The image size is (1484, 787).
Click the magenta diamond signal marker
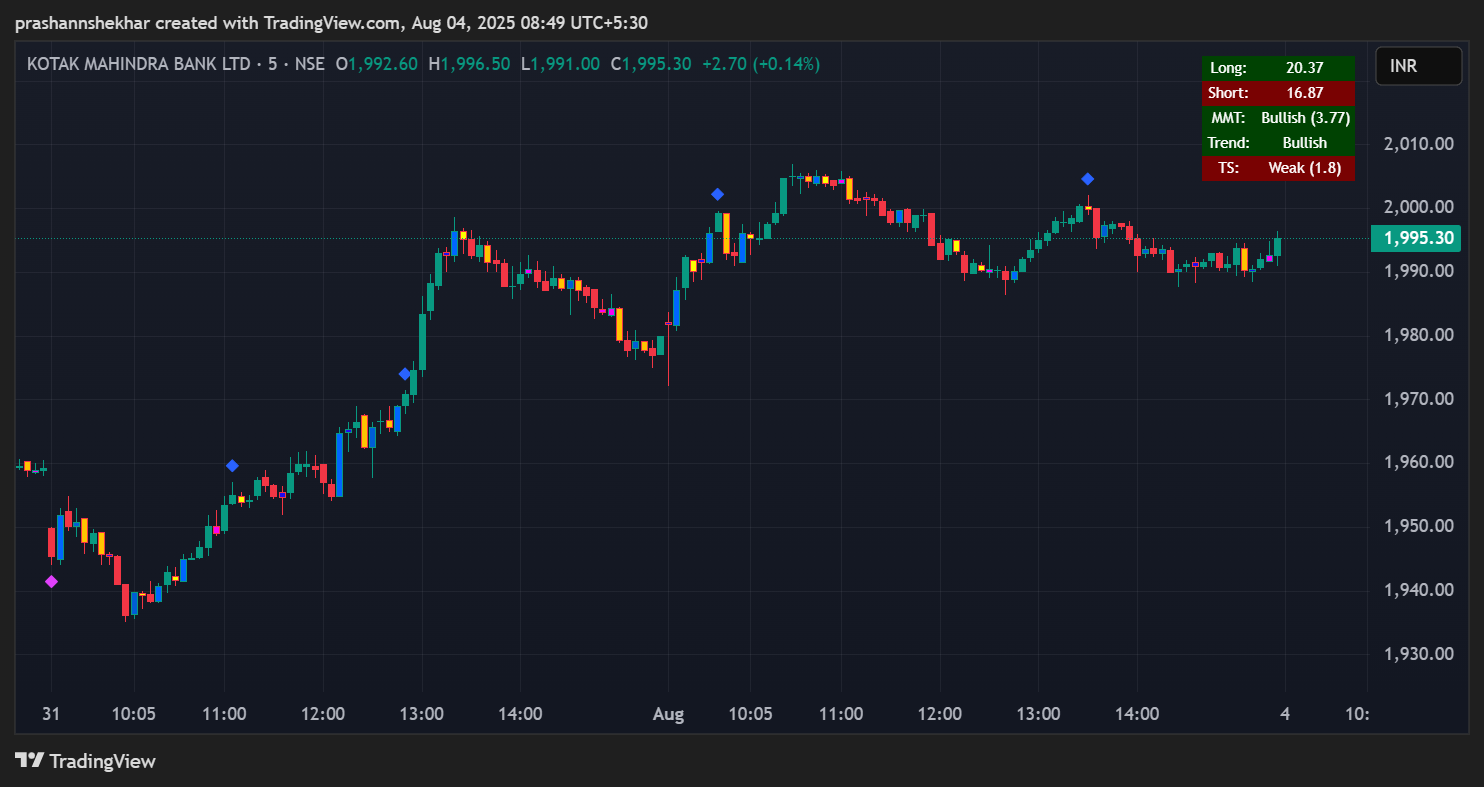tap(51, 582)
